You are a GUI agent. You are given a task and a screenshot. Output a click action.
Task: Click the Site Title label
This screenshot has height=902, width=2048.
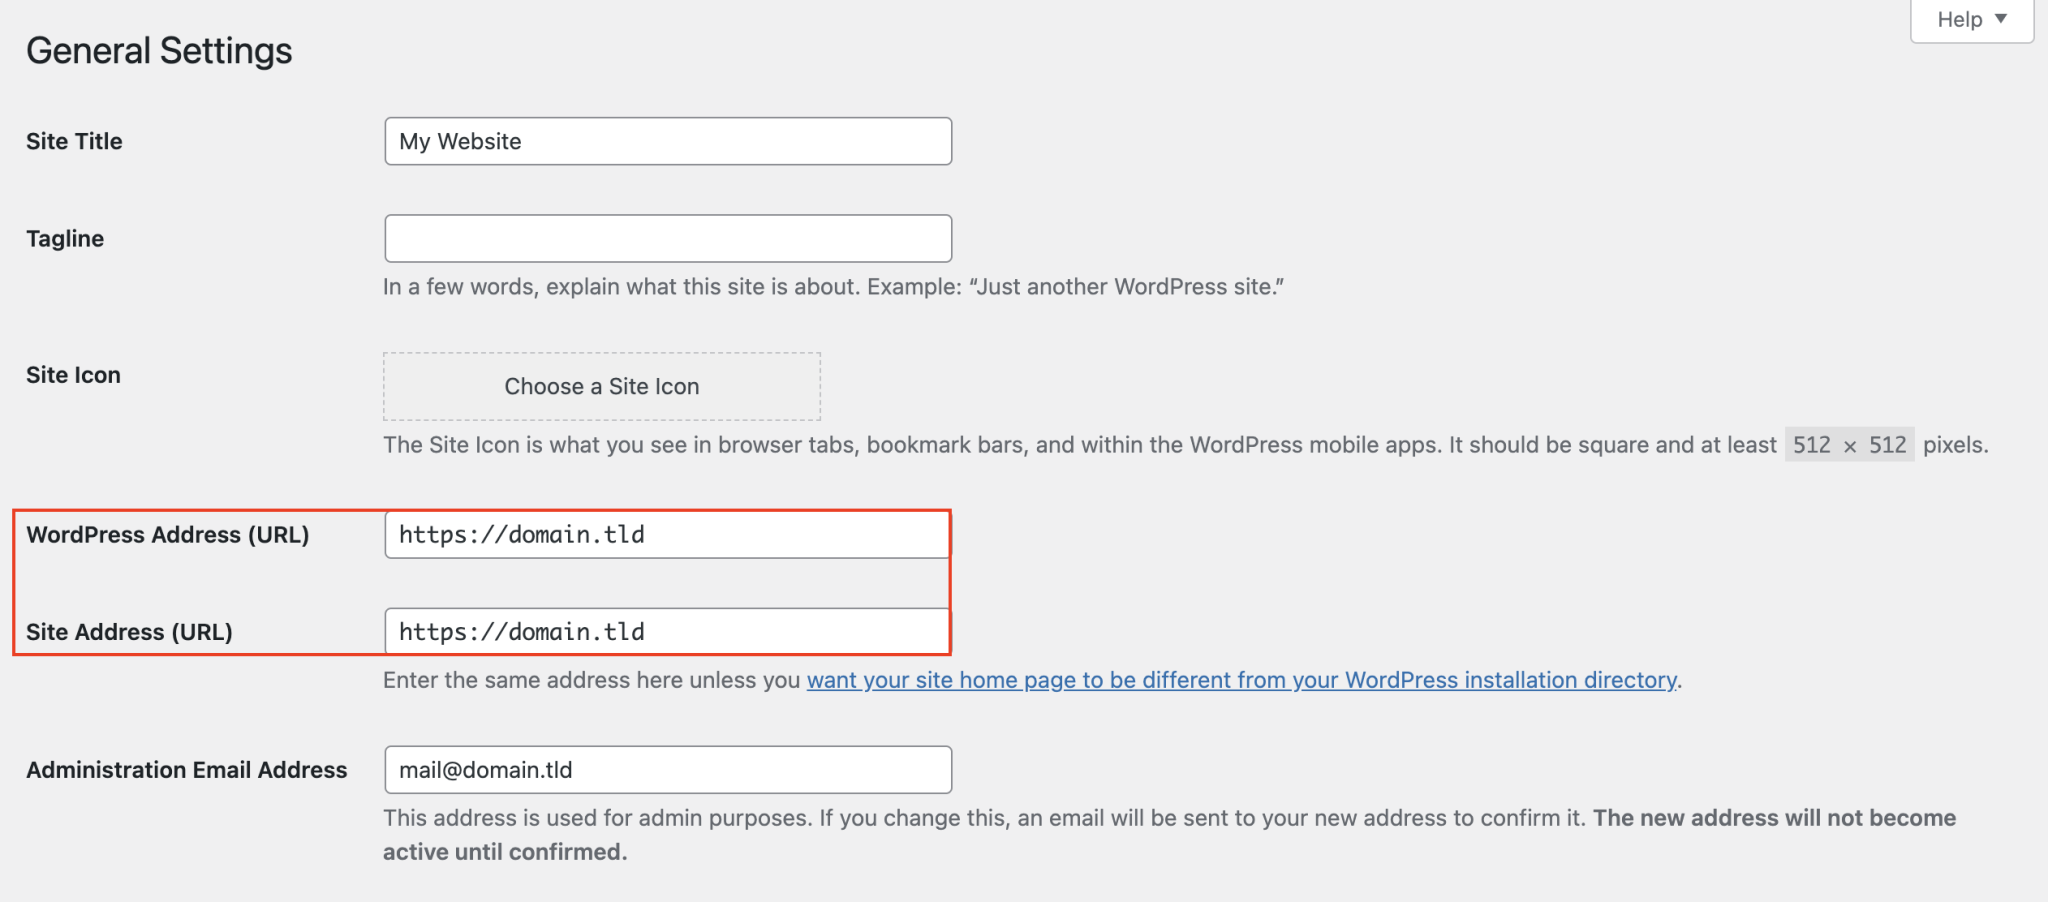click(x=74, y=141)
